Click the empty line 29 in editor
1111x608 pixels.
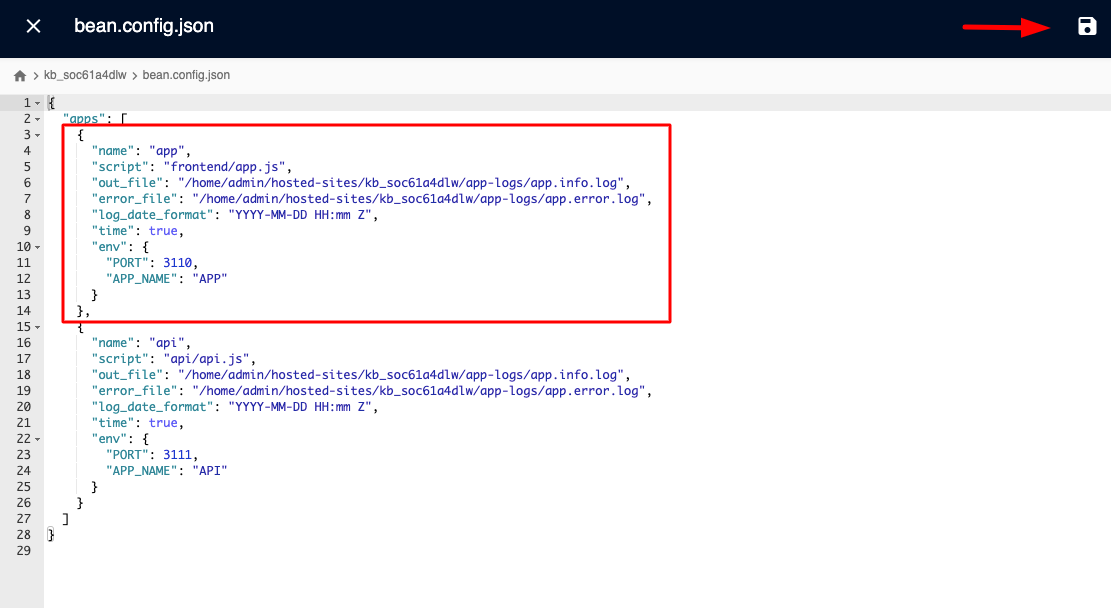300,551
